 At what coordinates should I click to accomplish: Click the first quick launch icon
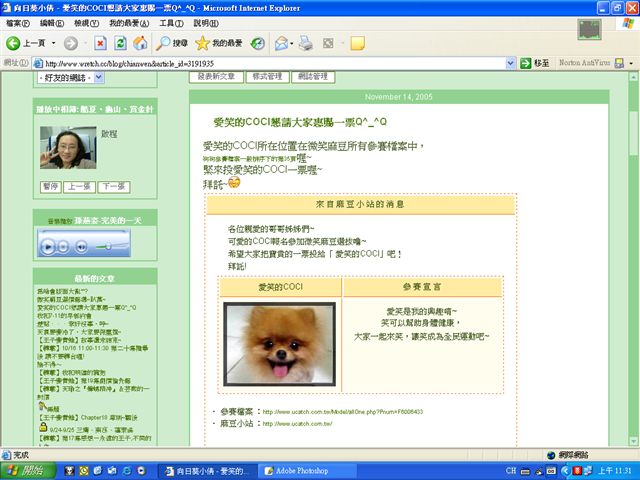tap(69, 471)
